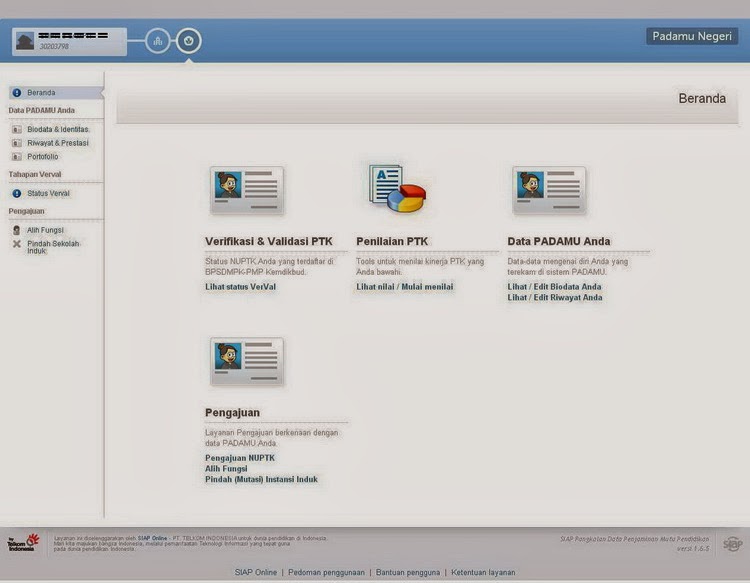The image size is (750, 583).
Task: Open Pindah (Mutasi) Instansi Induk link
Action: (261, 479)
